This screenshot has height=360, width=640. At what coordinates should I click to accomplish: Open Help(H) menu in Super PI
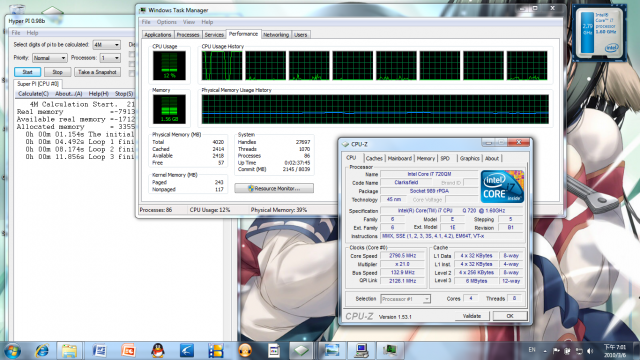(x=98, y=94)
